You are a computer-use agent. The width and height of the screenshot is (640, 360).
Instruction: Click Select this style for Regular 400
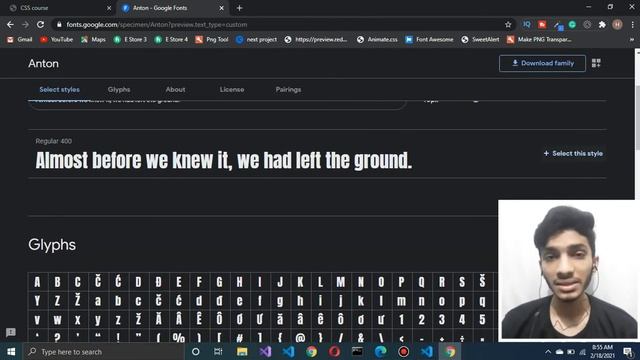pos(573,153)
